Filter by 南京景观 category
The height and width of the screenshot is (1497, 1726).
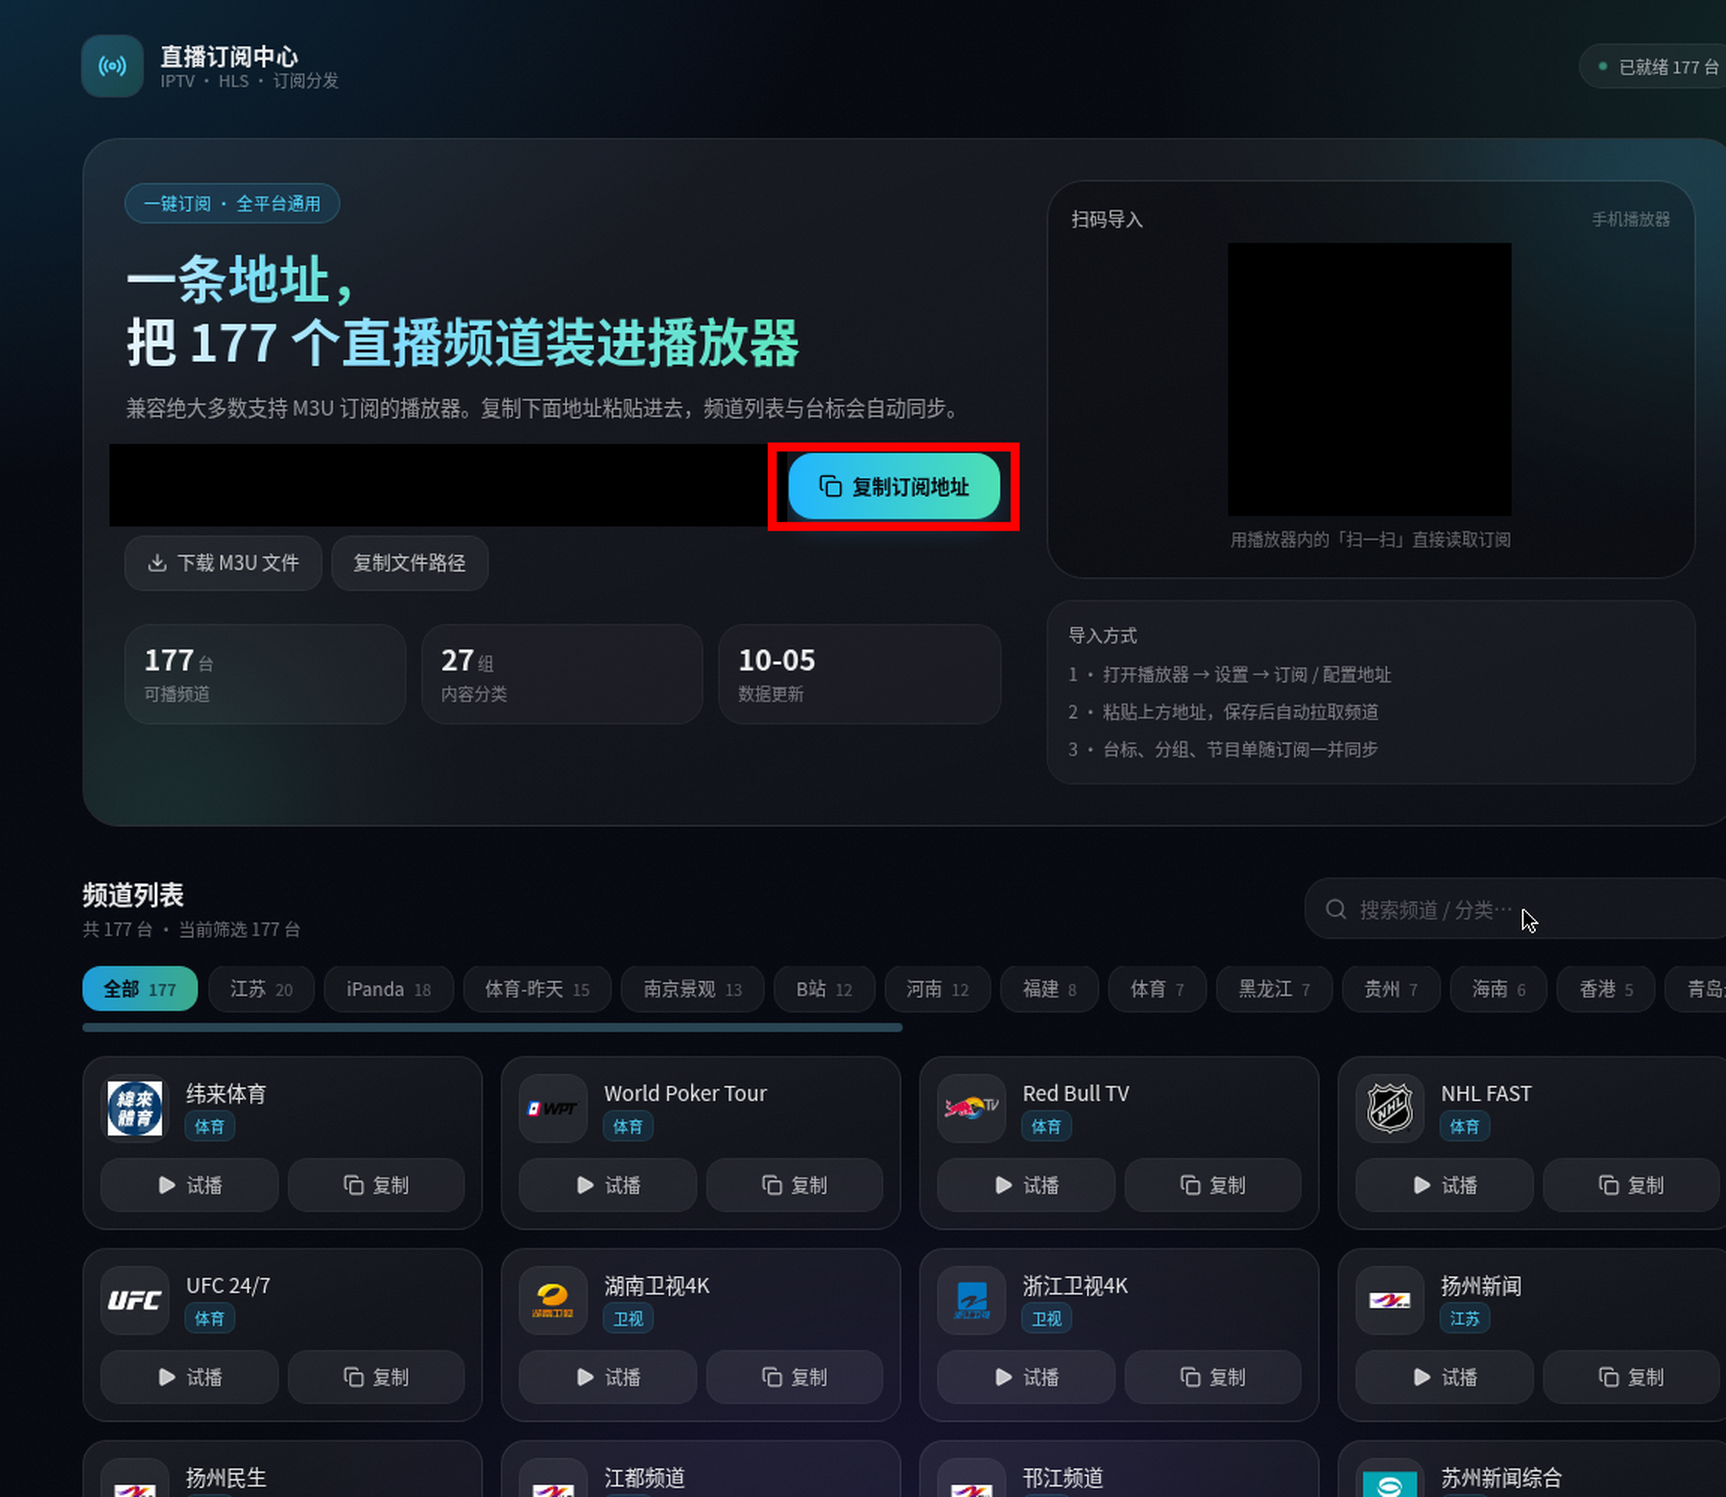693,989
